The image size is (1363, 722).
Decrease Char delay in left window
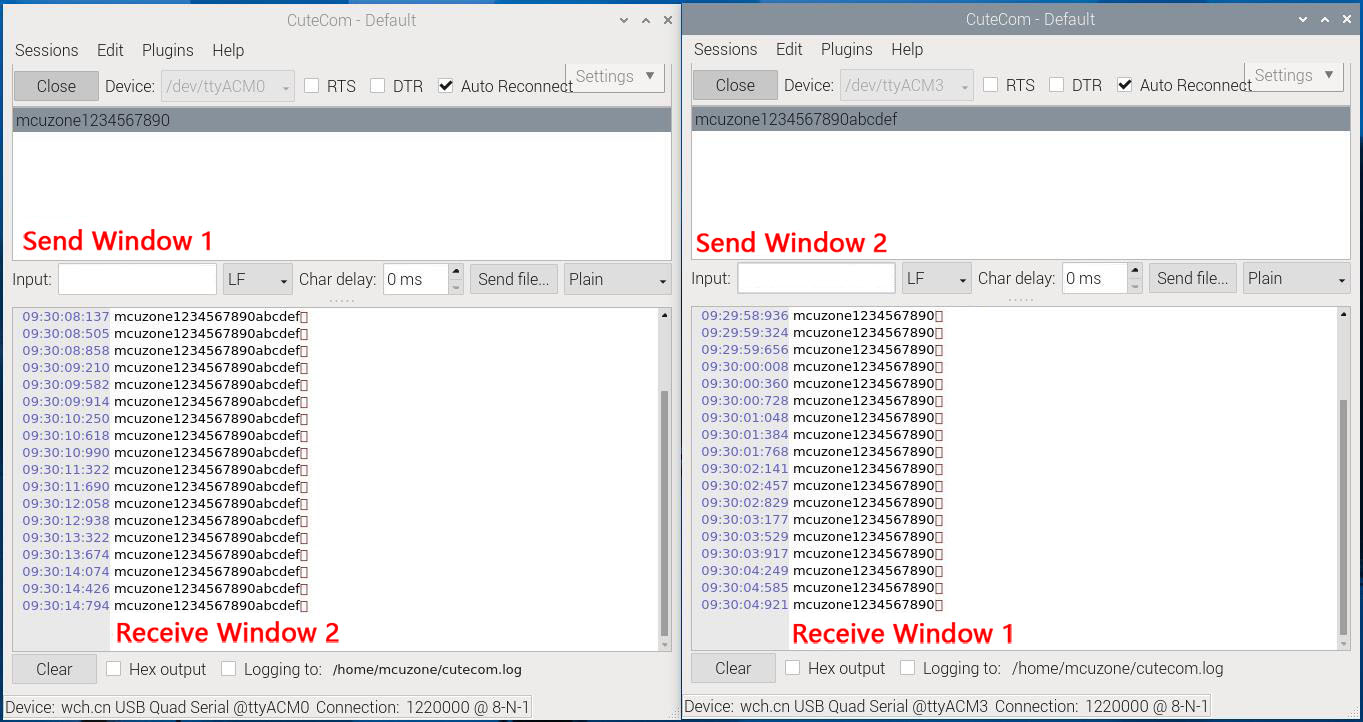pyautogui.click(x=456, y=287)
